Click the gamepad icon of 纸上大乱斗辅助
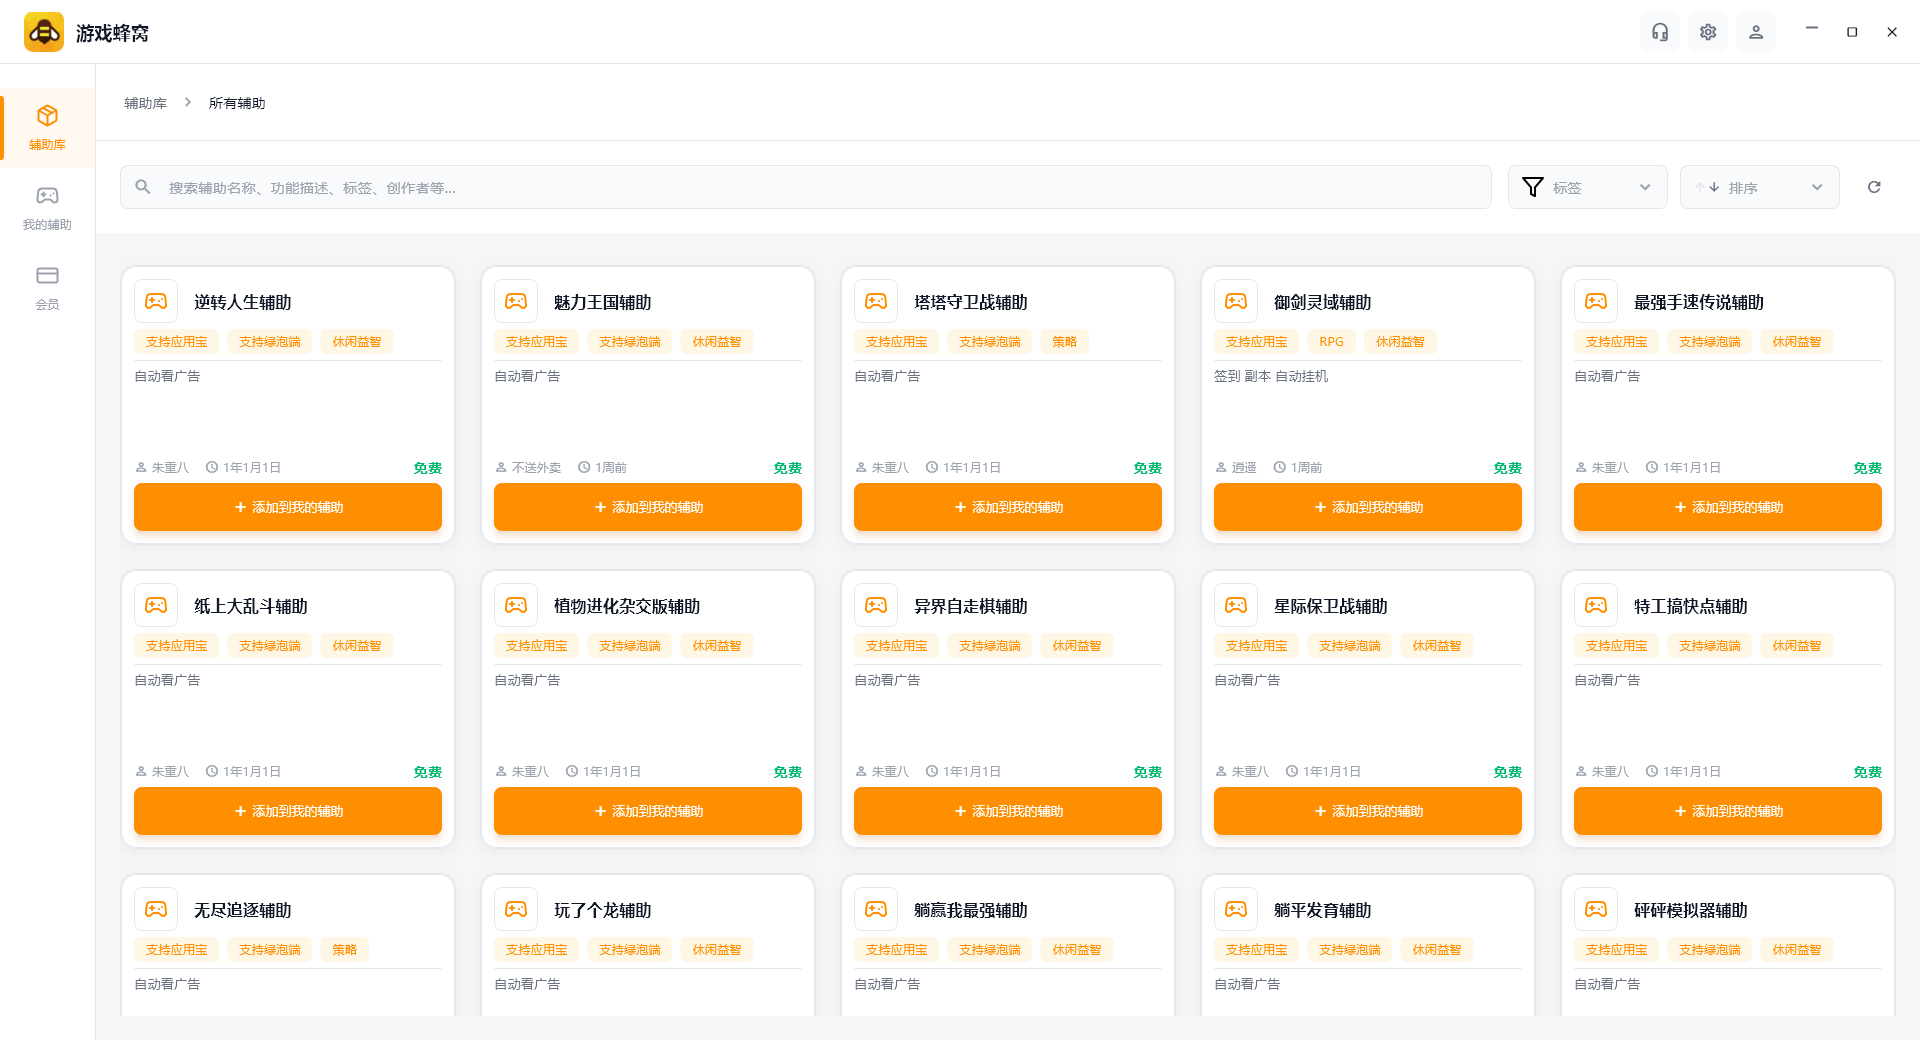 point(156,605)
